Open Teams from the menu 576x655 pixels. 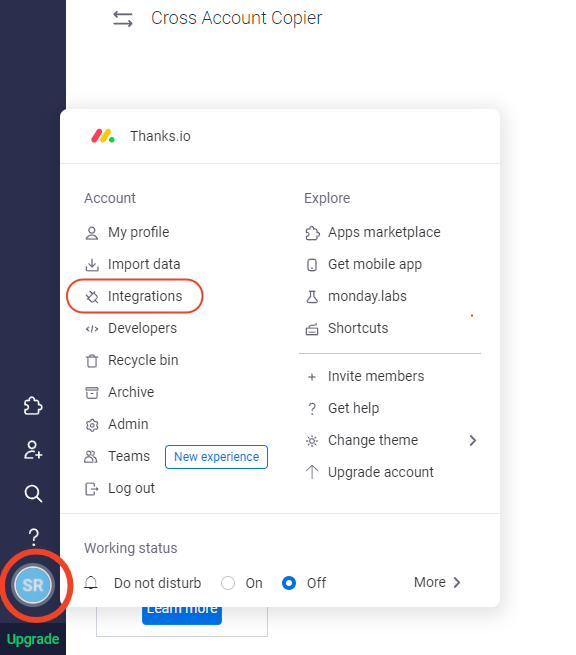(129, 456)
